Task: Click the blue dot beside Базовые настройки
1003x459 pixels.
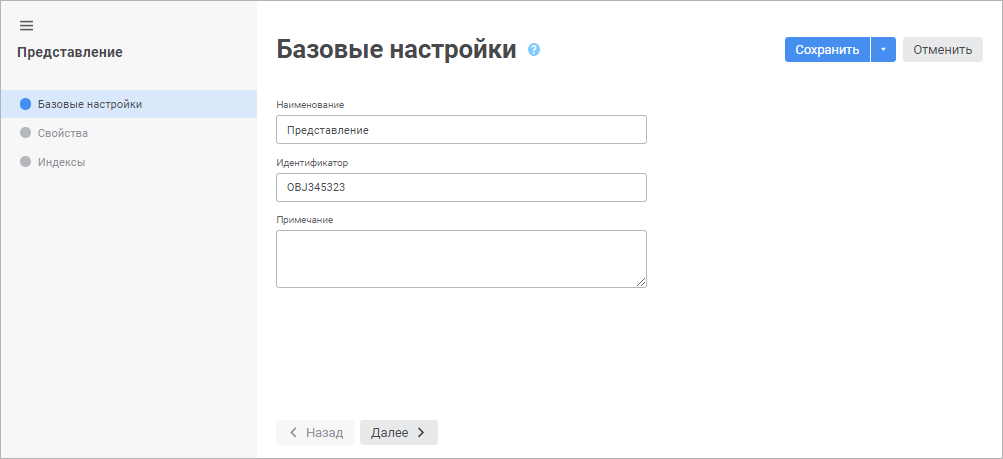Action: pyautogui.click(x=26, y=104)
